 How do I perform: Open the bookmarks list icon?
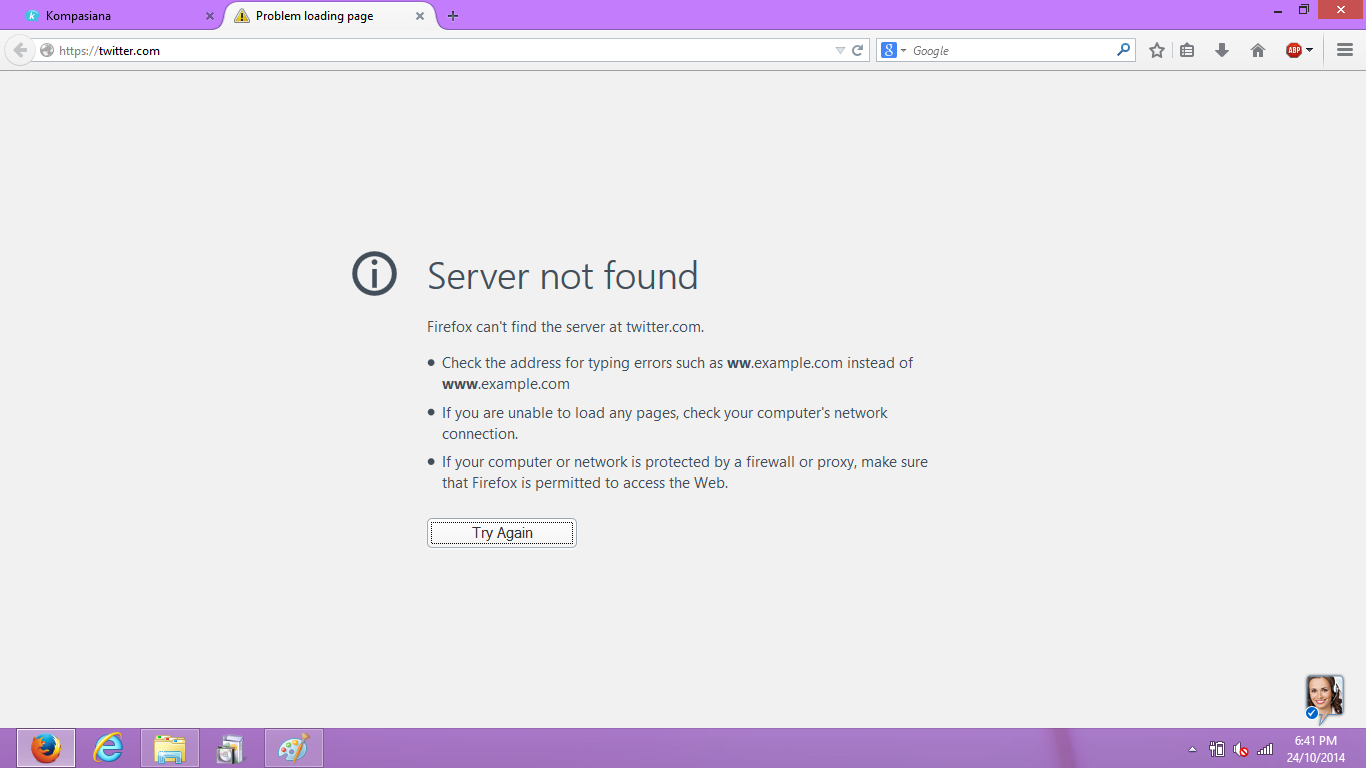coord(1187,50)
